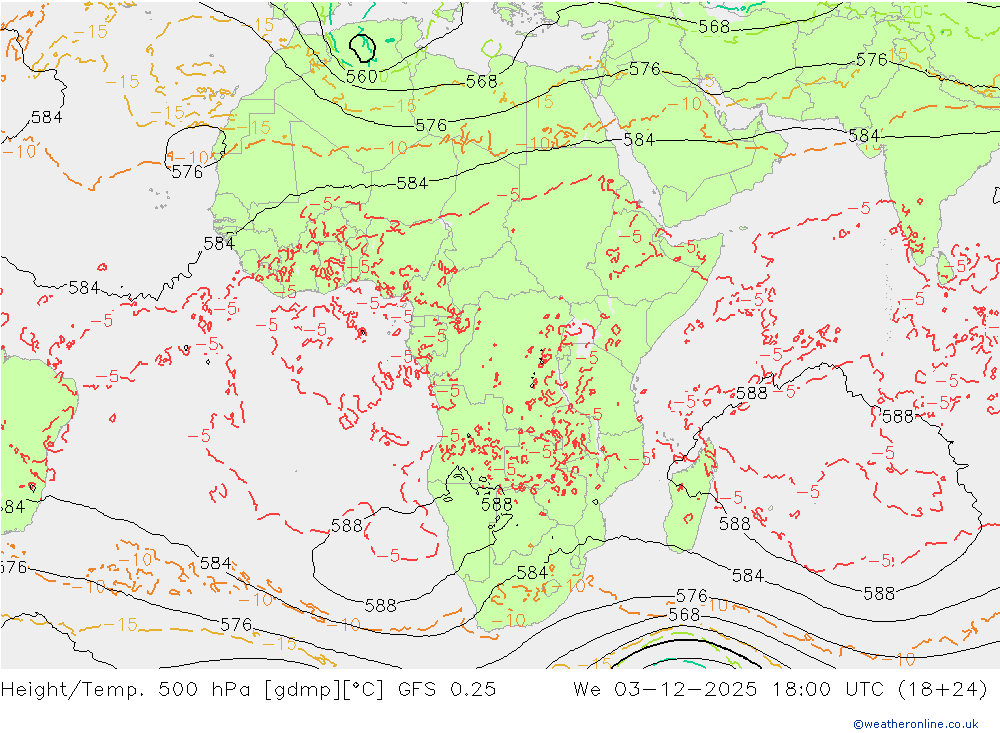The height and width of the screenshot is (733, 1000).
Task: Click the '18:00 UTC (18+24)' forecast time
Action: click(x=879, y=689)
